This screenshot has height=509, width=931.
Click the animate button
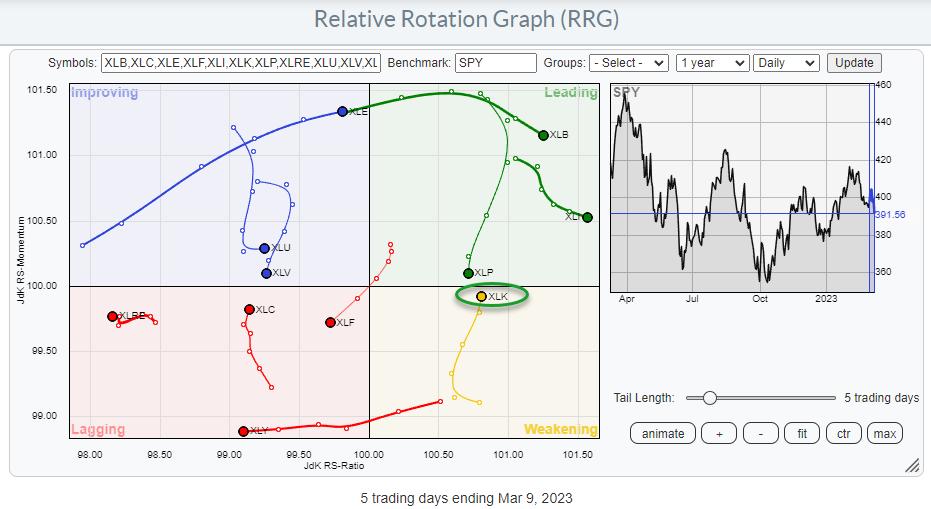663,433
